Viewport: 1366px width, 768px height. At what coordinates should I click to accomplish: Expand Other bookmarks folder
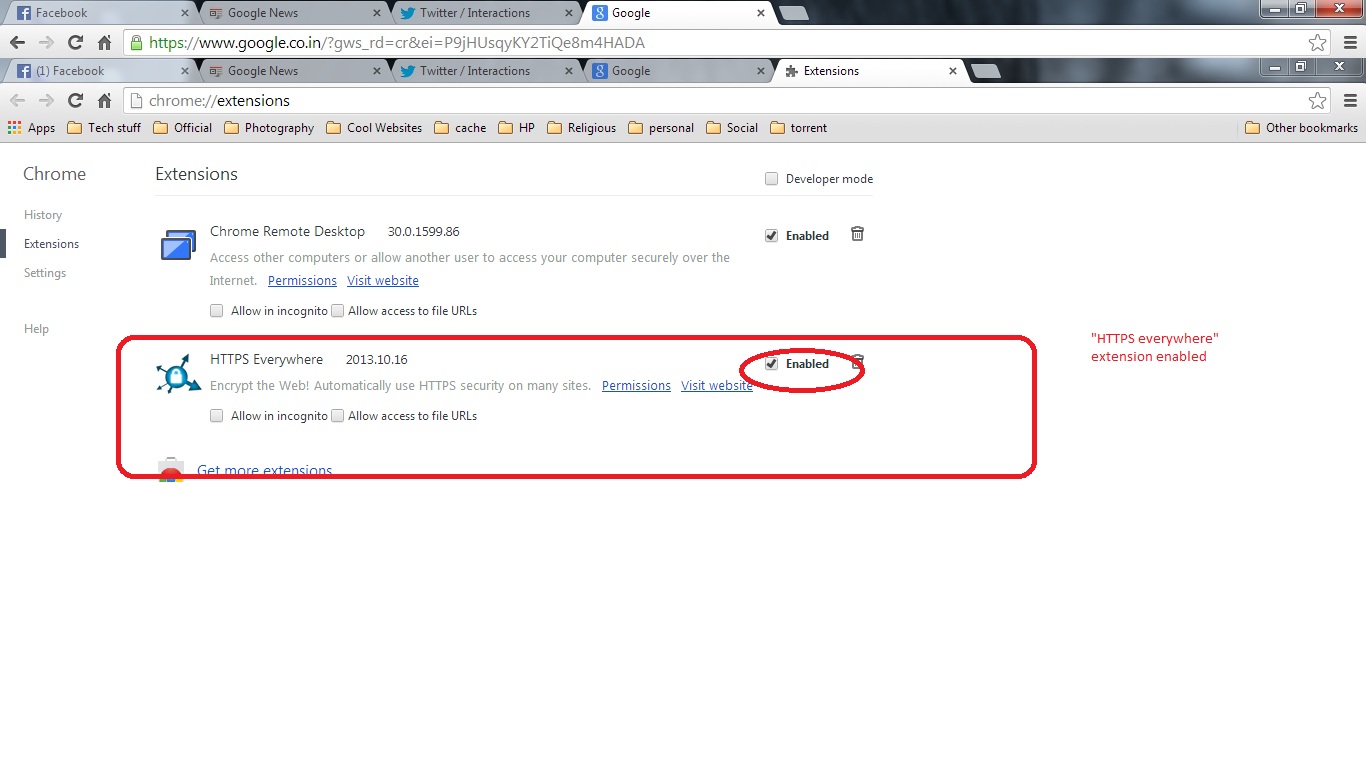click(x=1301, y=128)
